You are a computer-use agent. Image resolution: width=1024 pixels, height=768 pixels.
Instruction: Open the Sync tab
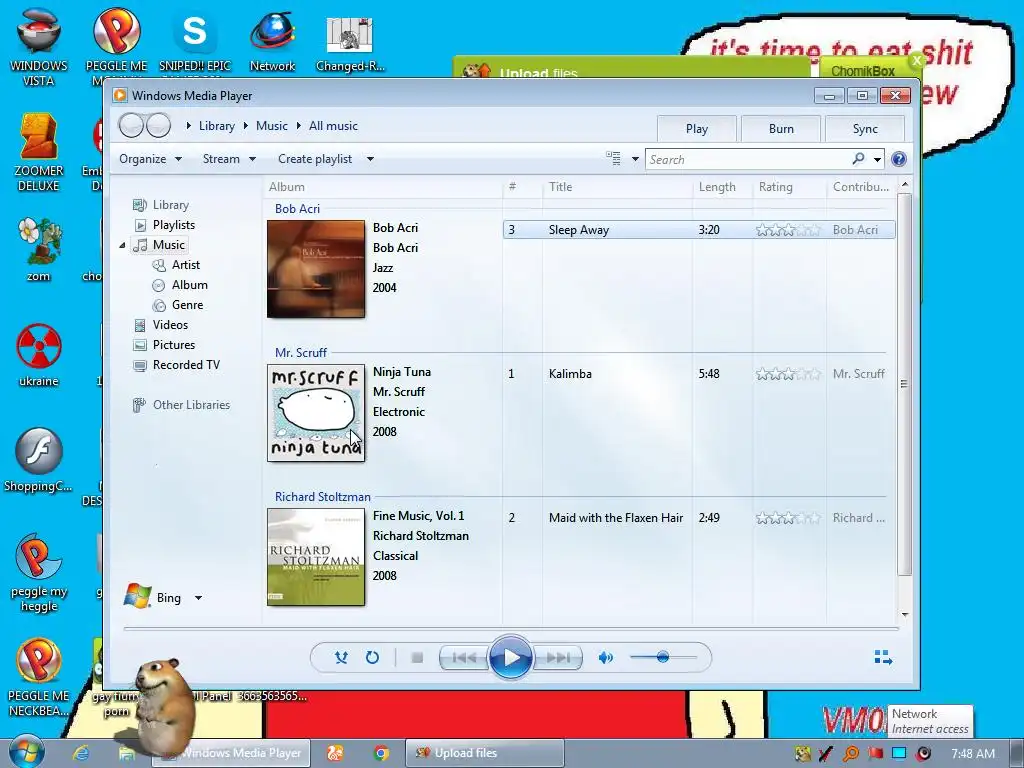(x=865, y=129)
